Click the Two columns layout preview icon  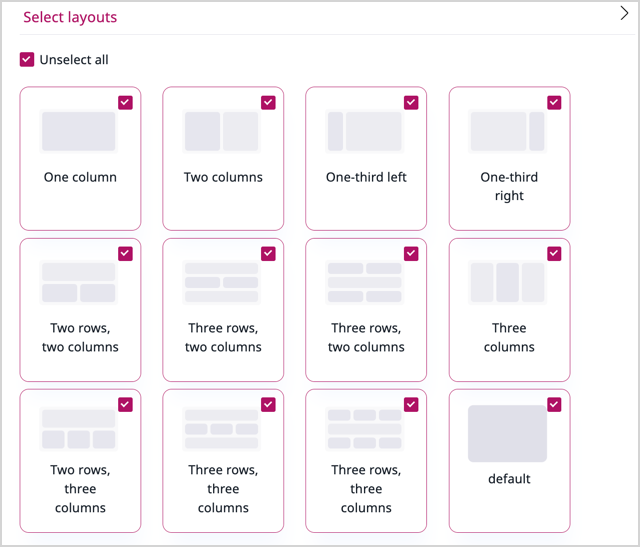(x=222, y=131)
